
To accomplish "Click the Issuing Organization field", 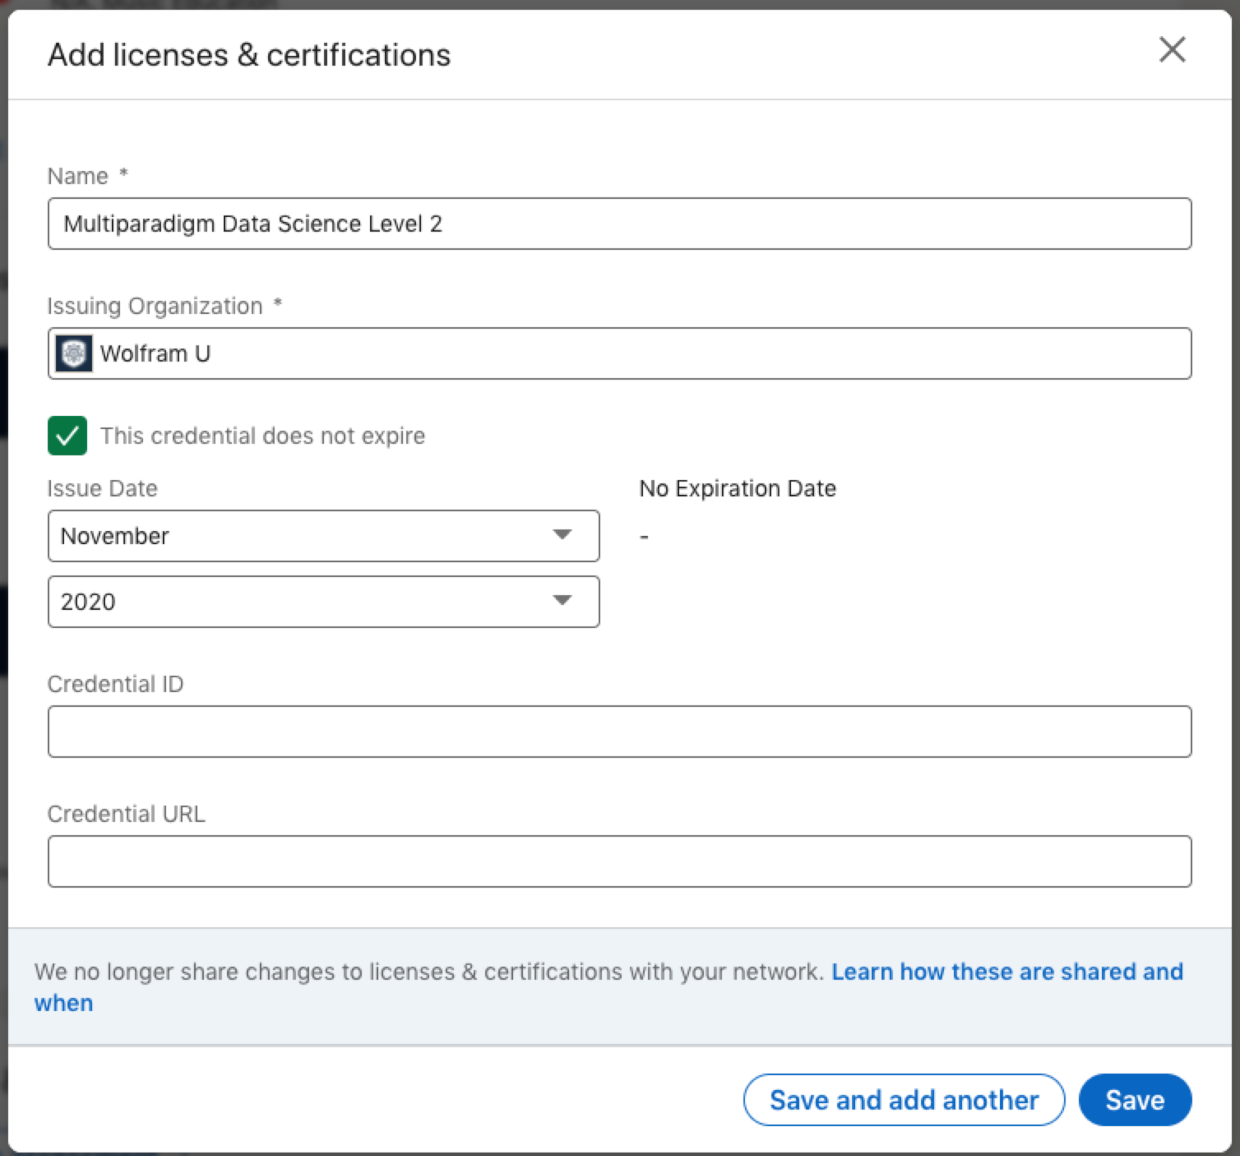I will pyautogui.click(x=620, y=353).
